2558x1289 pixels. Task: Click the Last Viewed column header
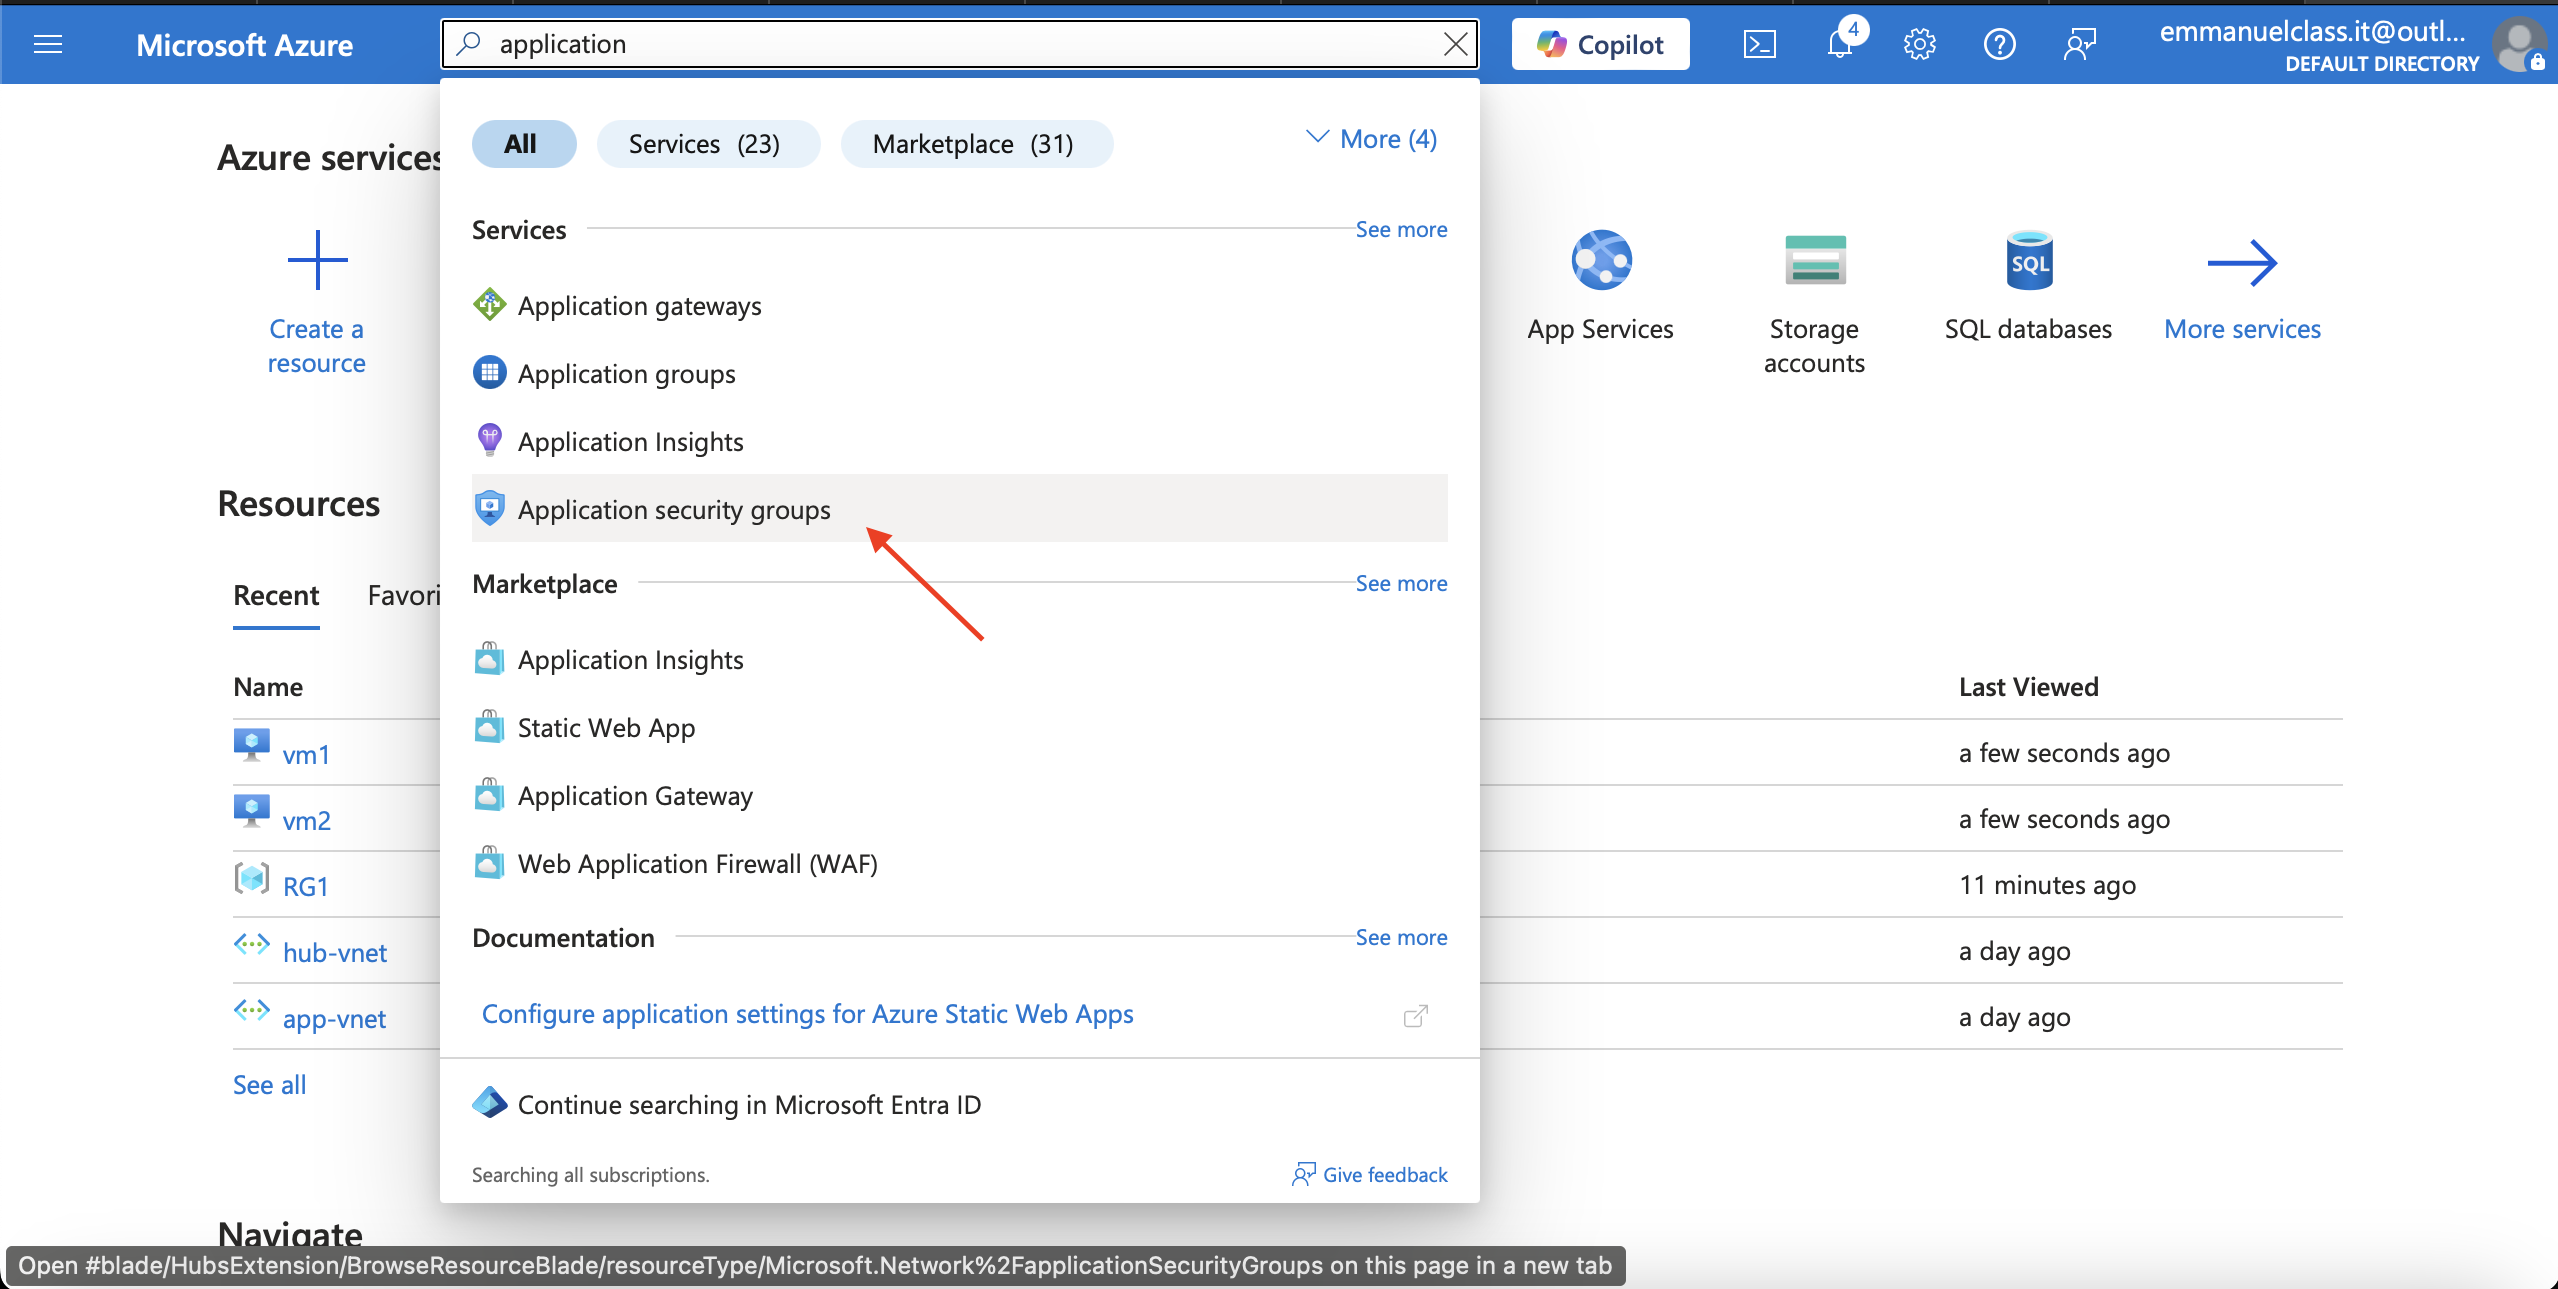pyautogui.click(x=2028, y=687)
